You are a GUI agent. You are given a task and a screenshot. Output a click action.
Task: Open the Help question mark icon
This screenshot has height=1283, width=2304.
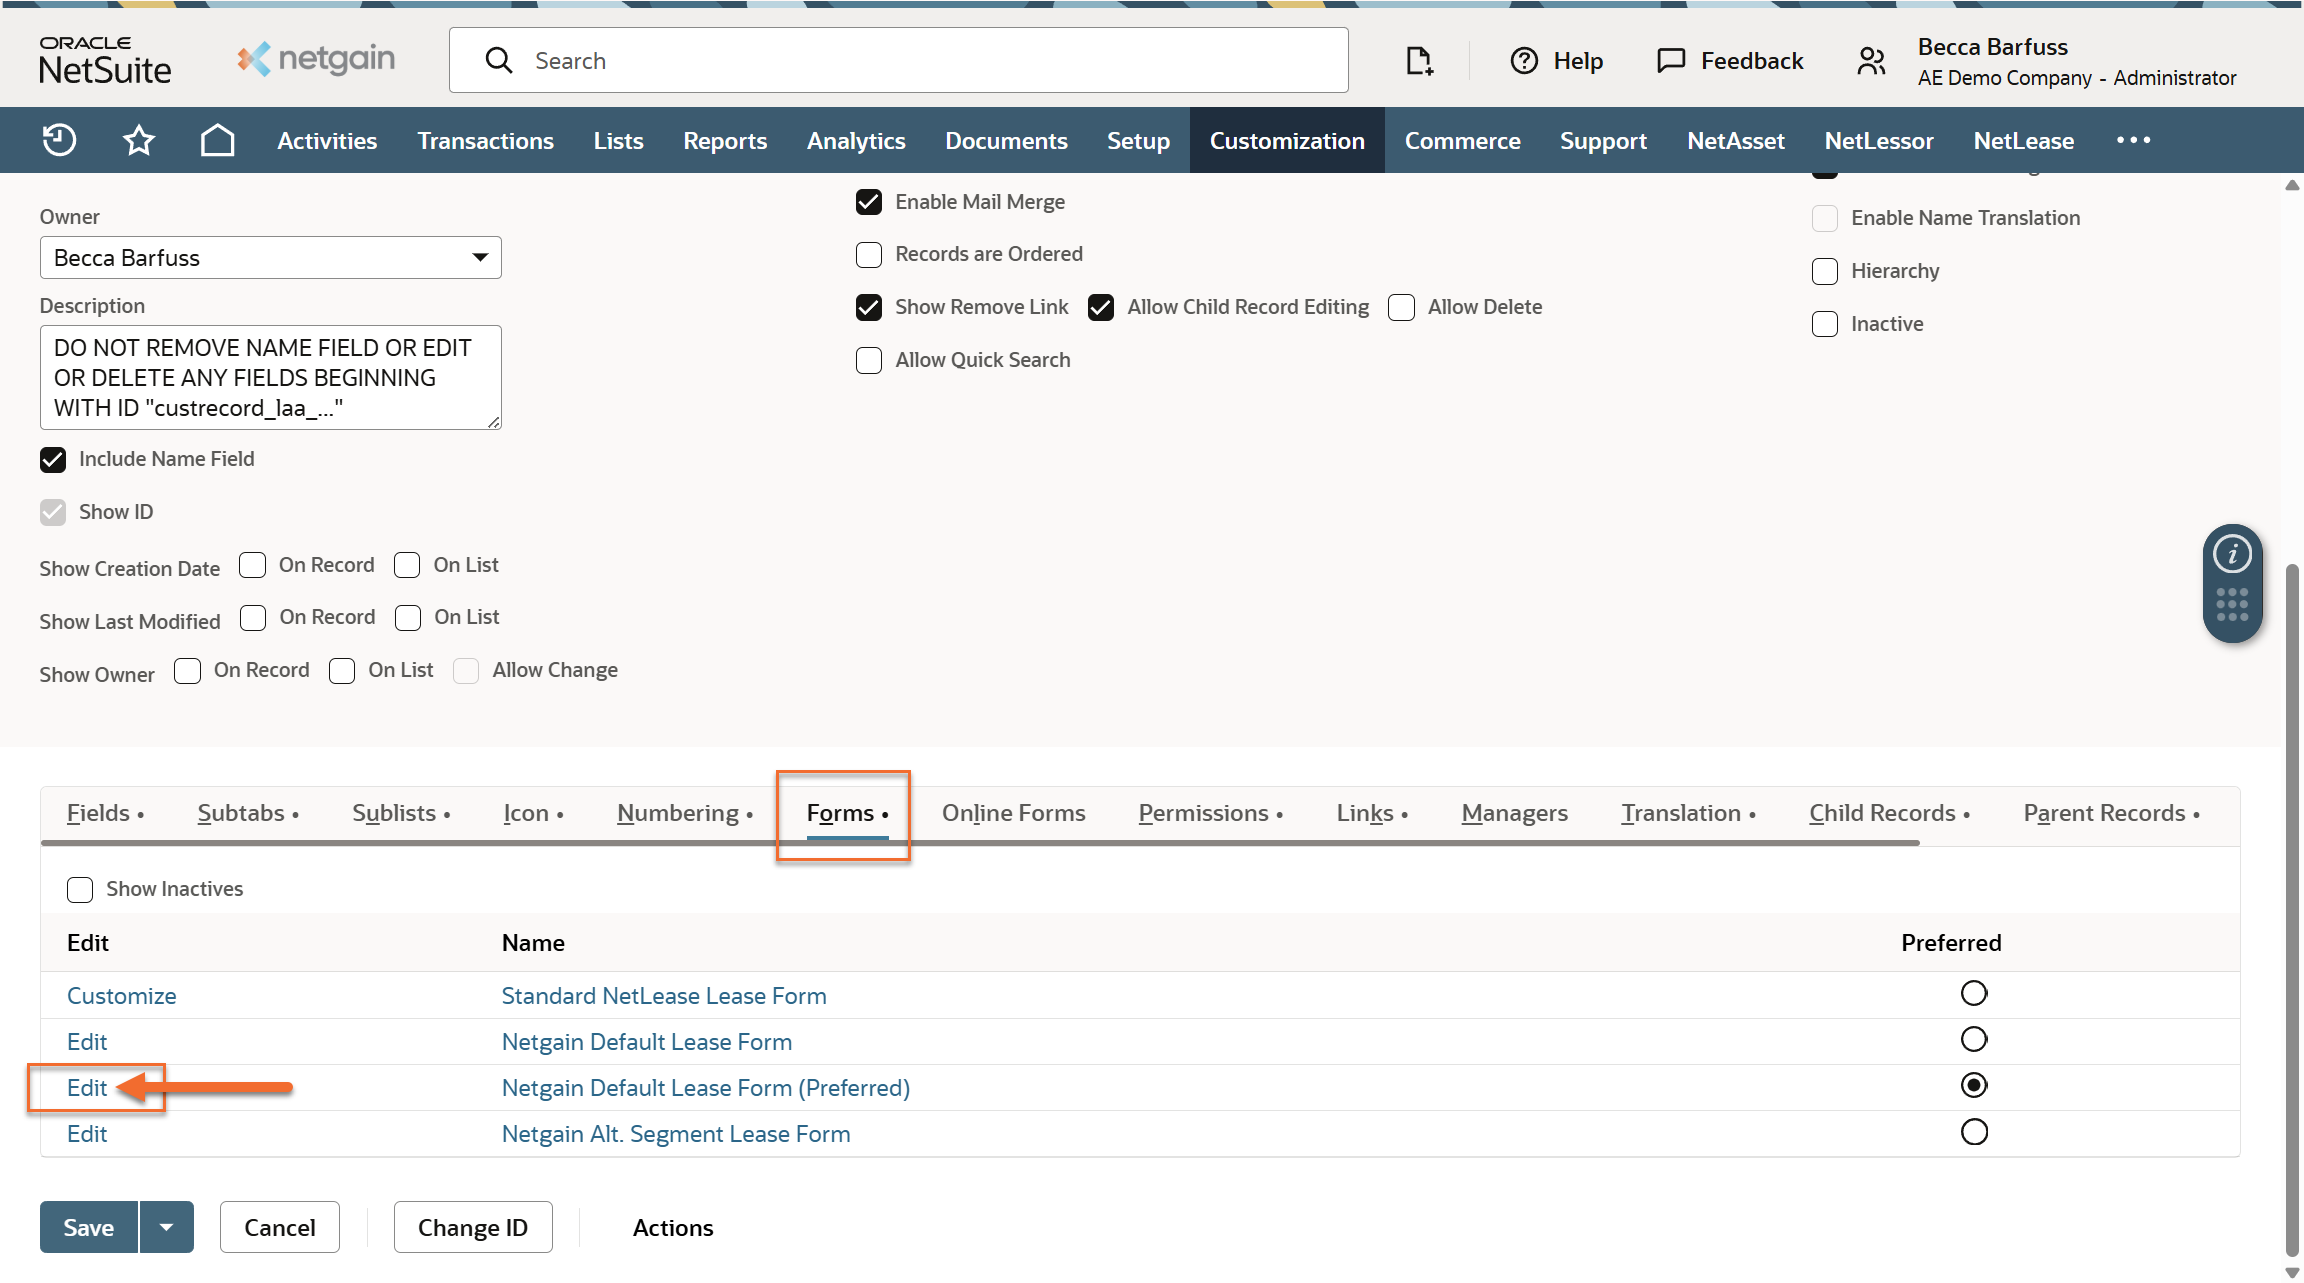pos(1524,61)
